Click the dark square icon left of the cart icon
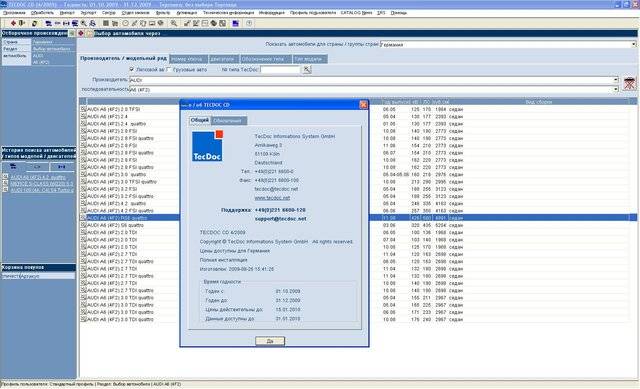The image size is (640, 389). point(106,23)
